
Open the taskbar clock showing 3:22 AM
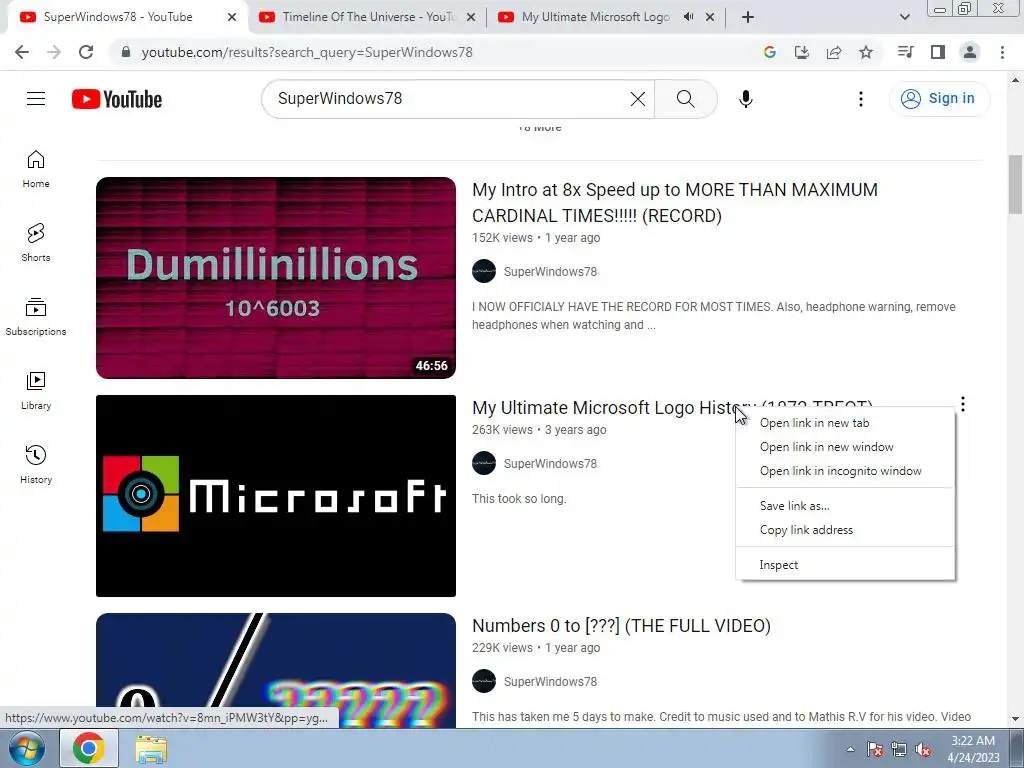coord(973,749)
